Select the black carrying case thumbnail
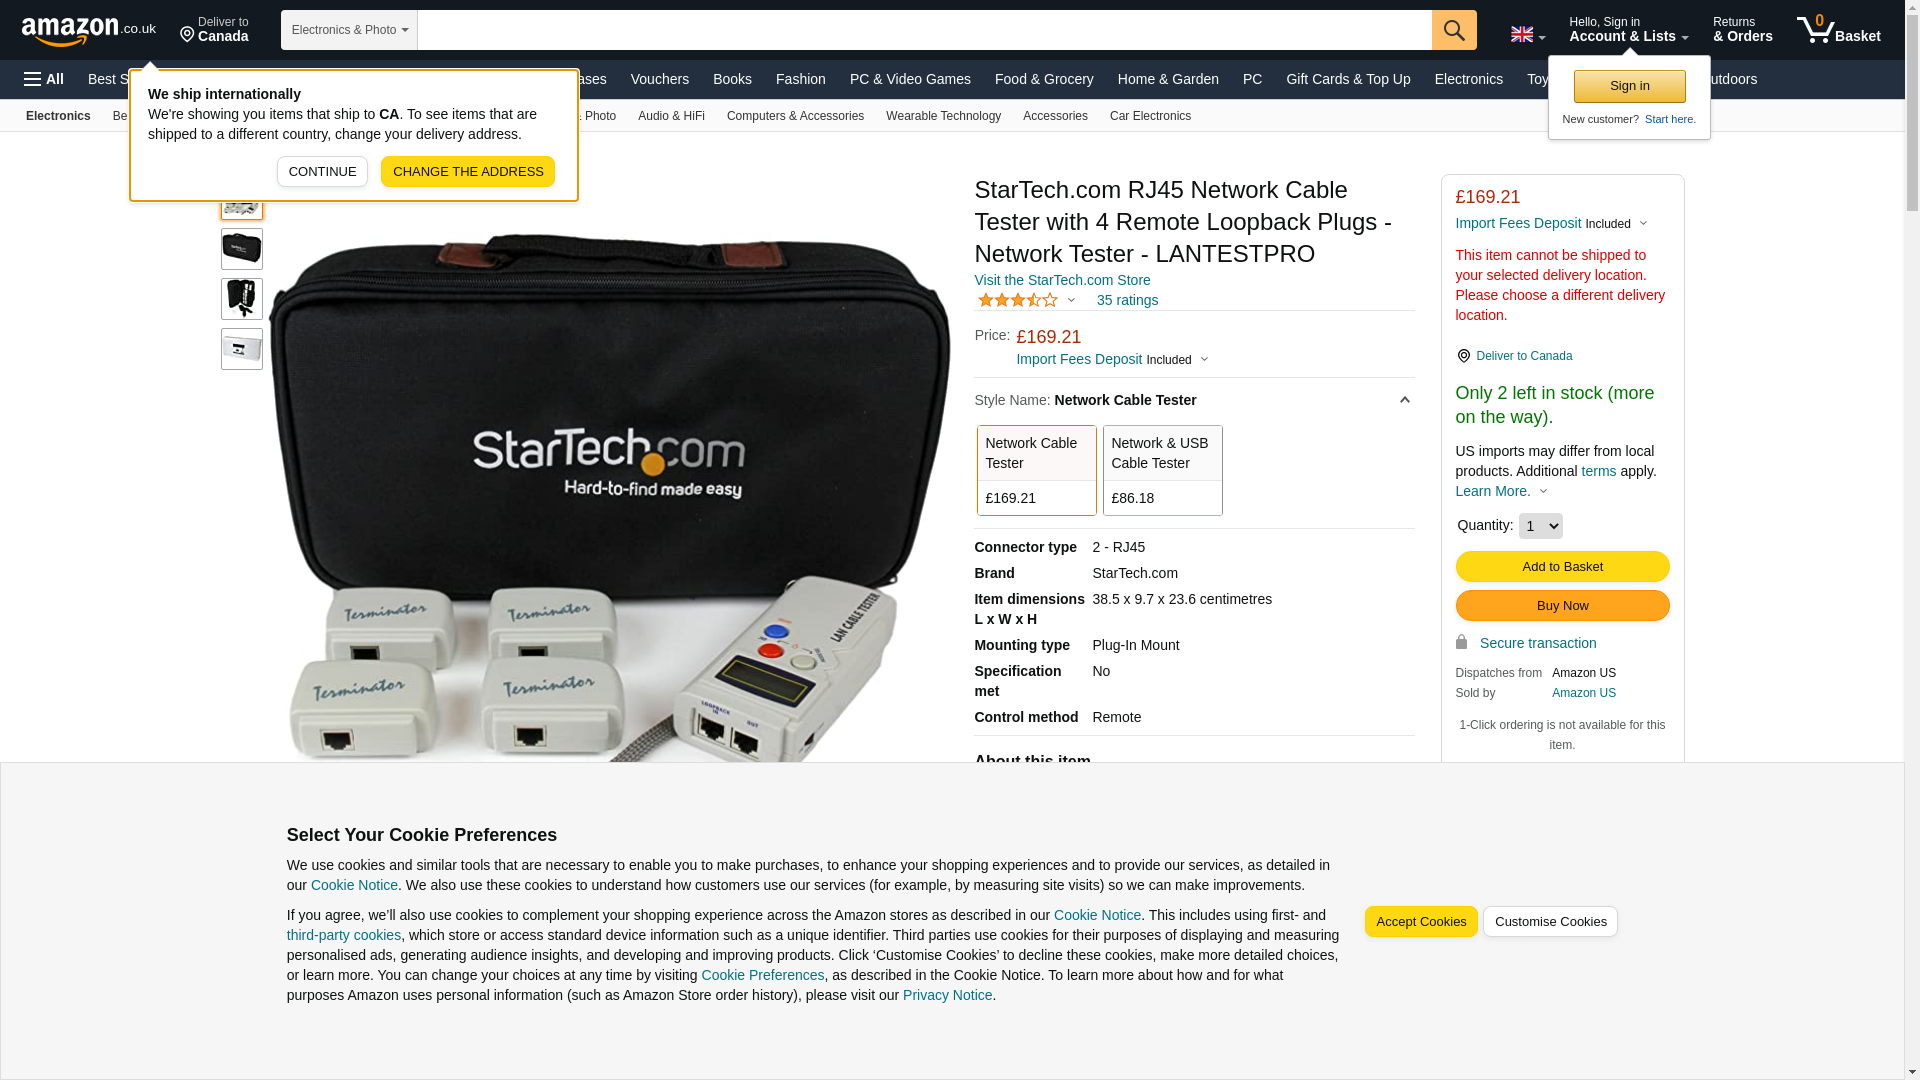 pos(242,249)
